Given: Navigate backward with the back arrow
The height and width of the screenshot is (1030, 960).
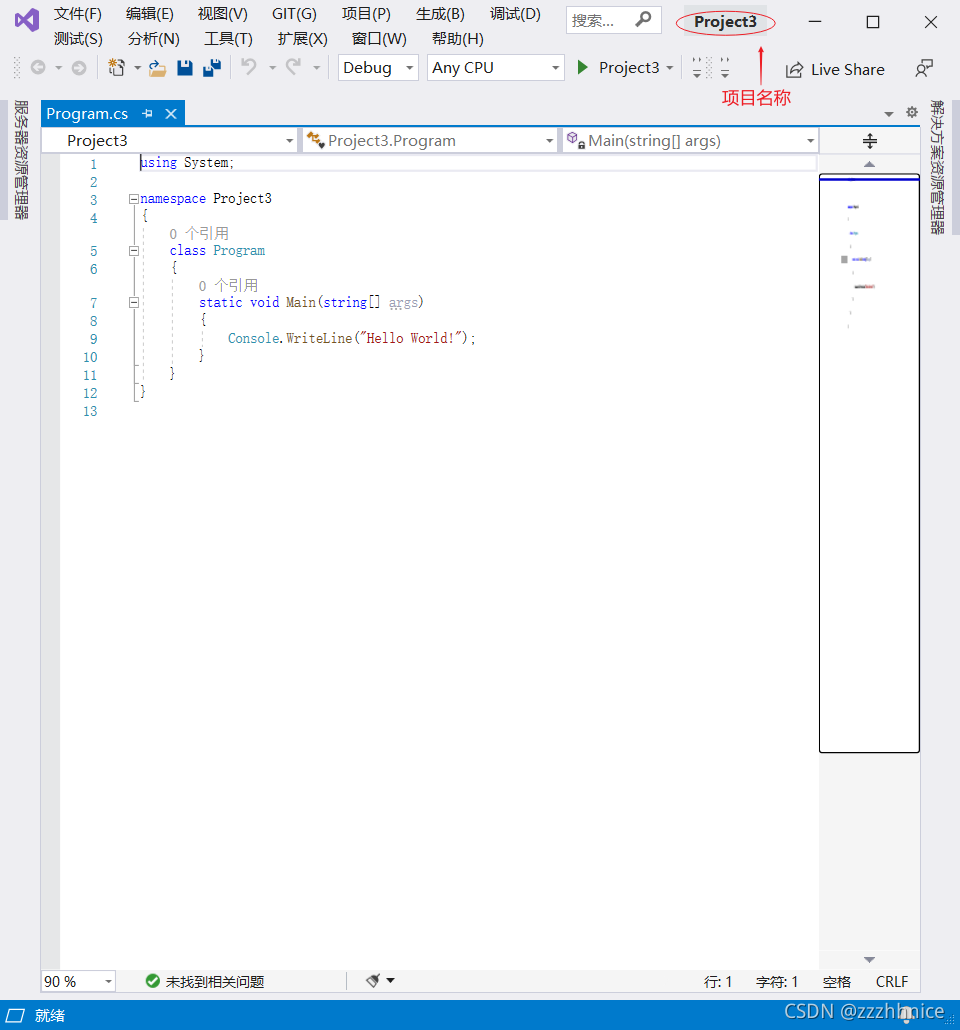Looking at the screenshot, I should point(38,68).
